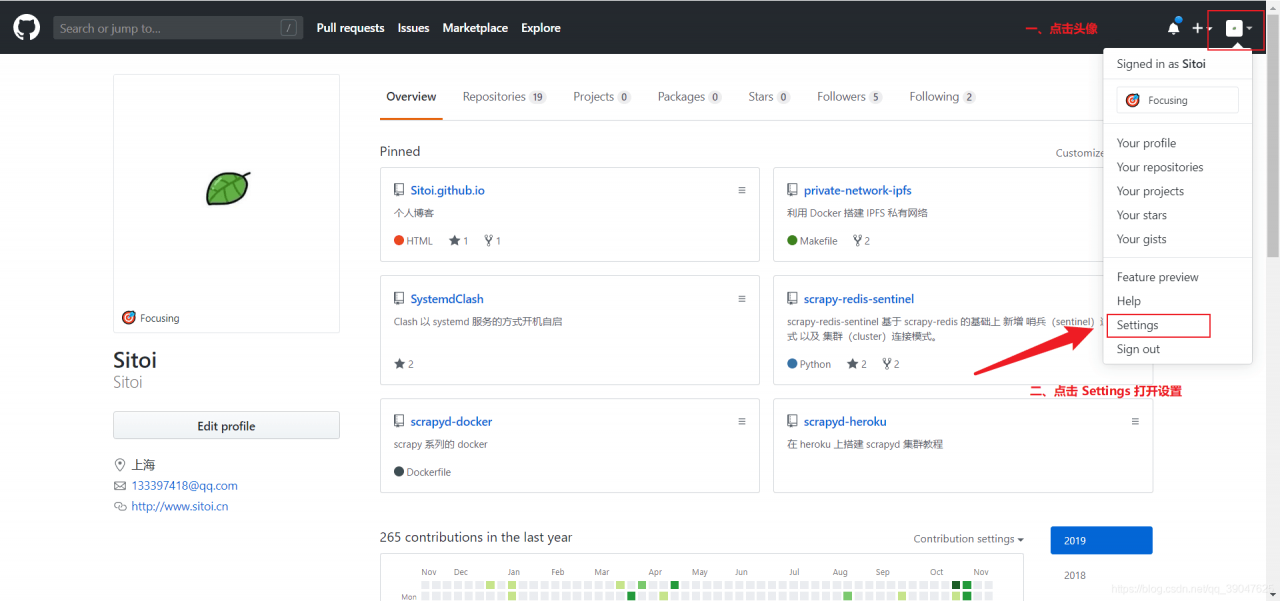Open the scrapyd-docker repository link

[x=451, y=422]
